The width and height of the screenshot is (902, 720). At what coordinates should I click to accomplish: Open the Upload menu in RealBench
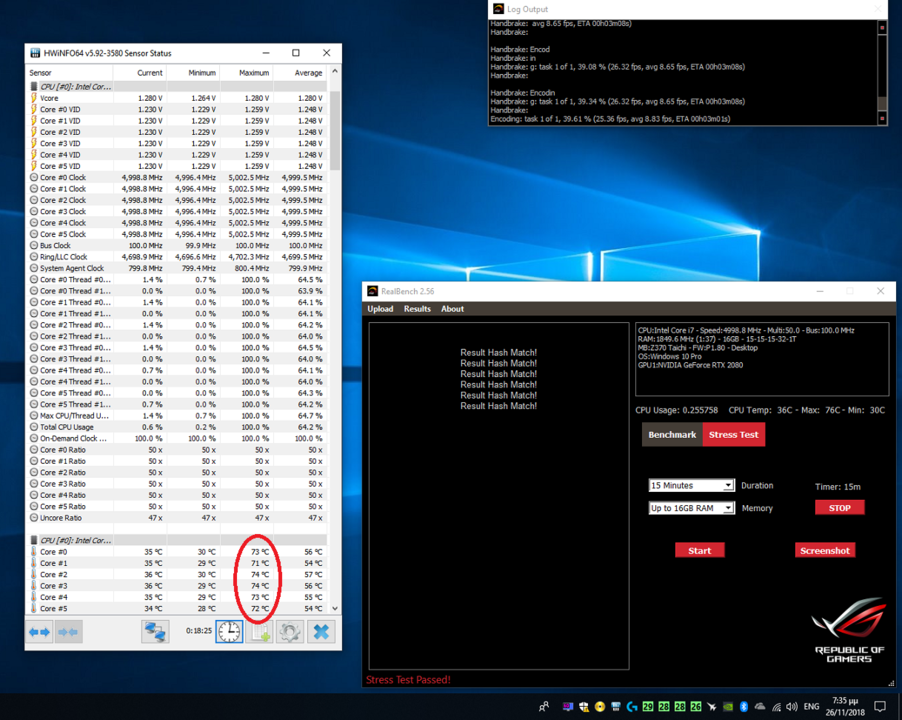pyautogui.click(x=380, y=309)
